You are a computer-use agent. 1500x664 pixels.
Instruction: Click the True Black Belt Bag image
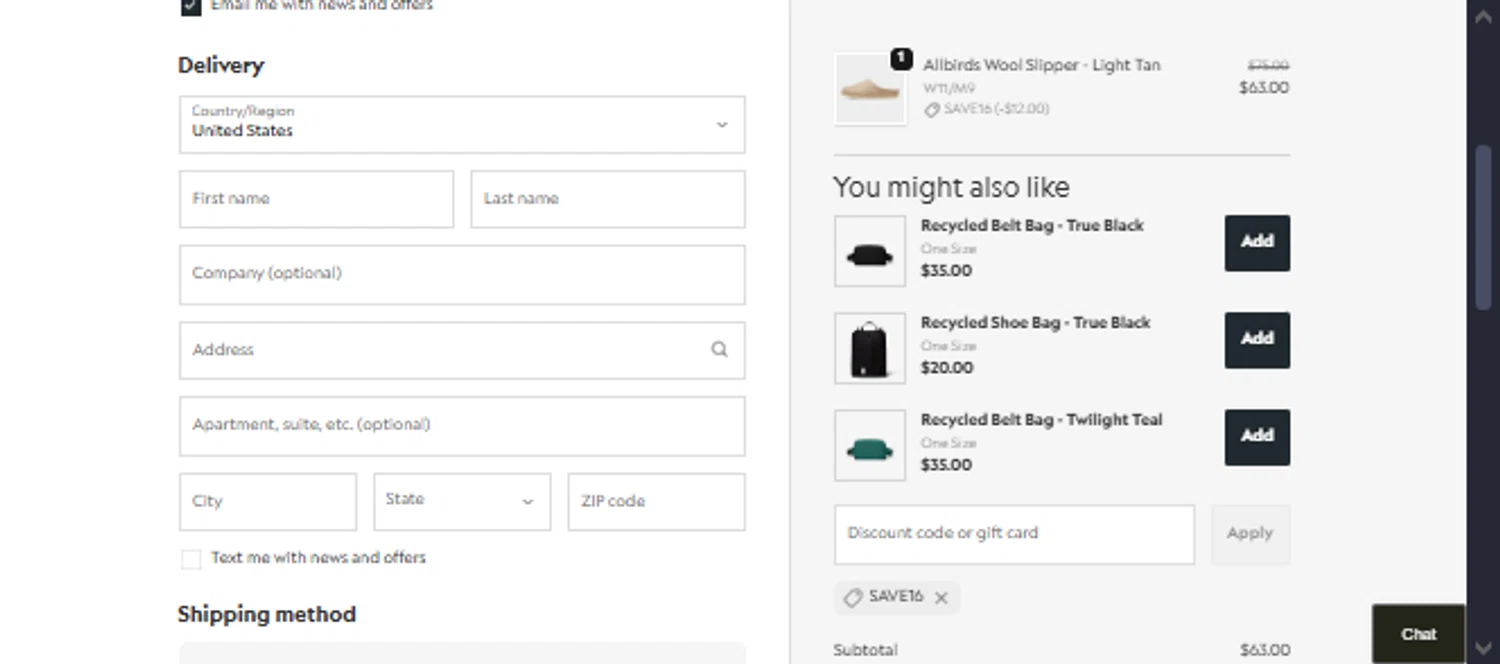tap(870, 251)
